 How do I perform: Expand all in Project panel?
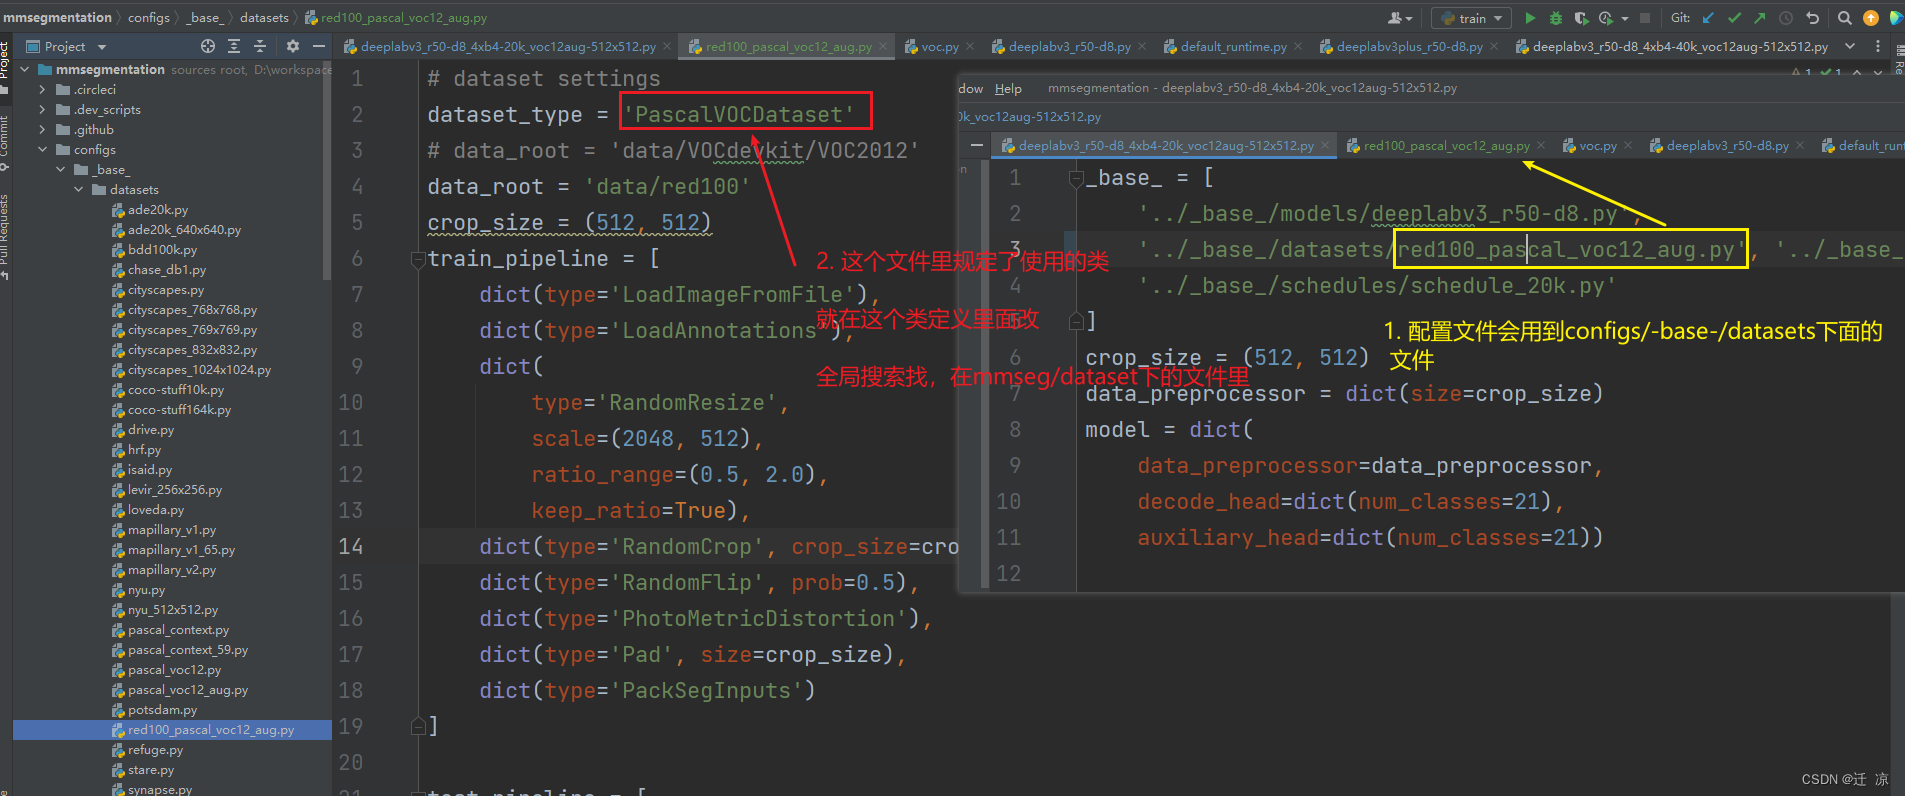coord(234,46)
